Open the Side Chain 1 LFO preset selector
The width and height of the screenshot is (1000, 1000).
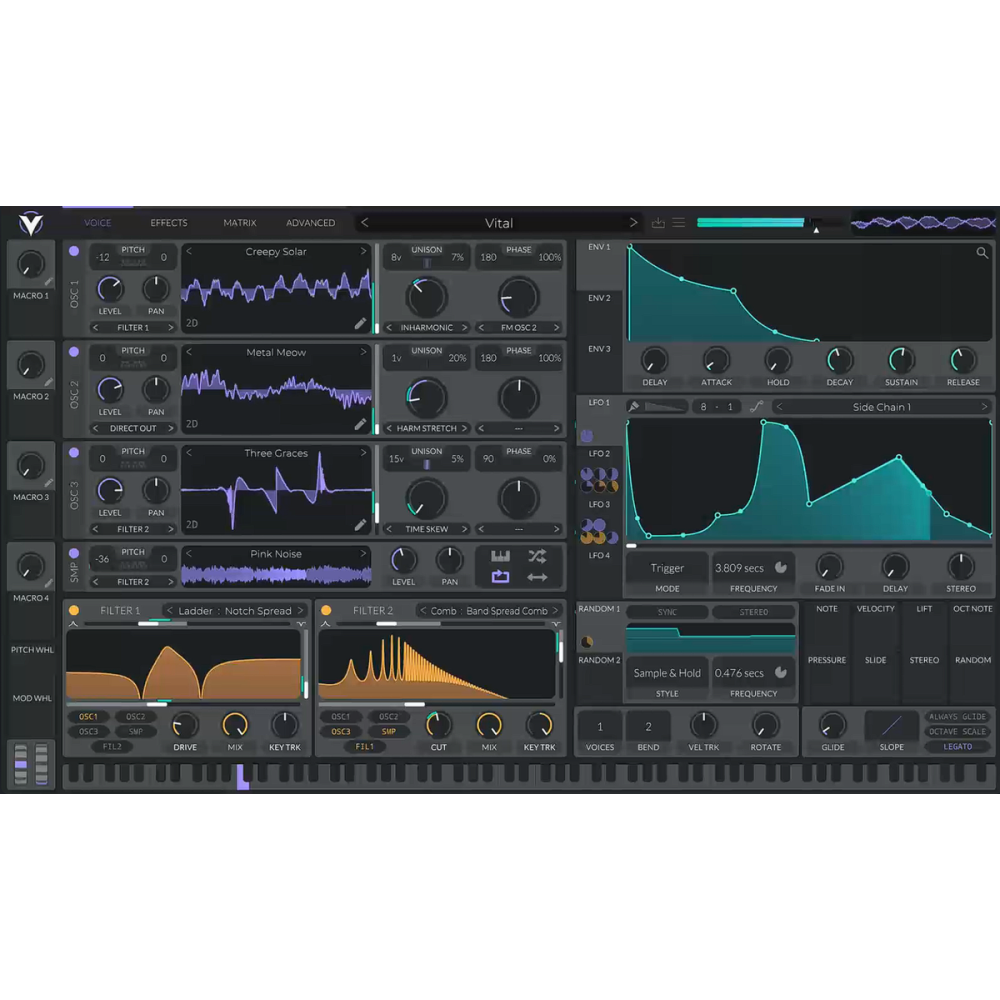881,407
